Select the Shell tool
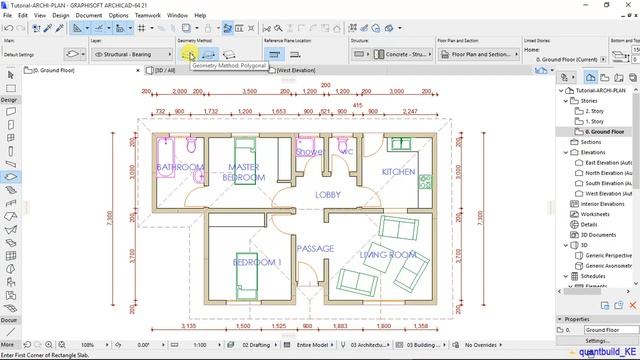640x360 pixels. pyautogui.click(x=11, y=229)
